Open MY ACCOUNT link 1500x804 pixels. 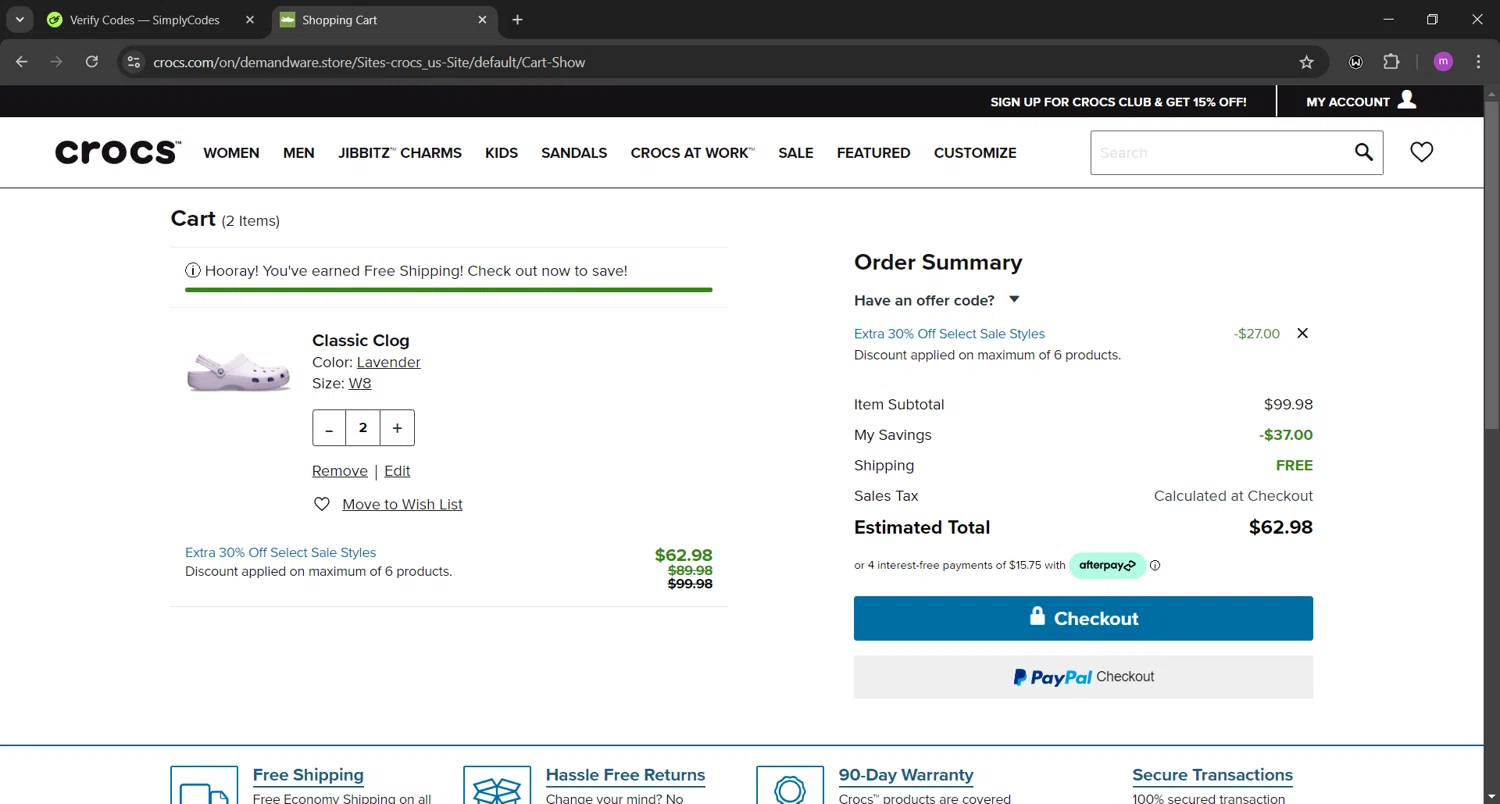coord(1348,102)
